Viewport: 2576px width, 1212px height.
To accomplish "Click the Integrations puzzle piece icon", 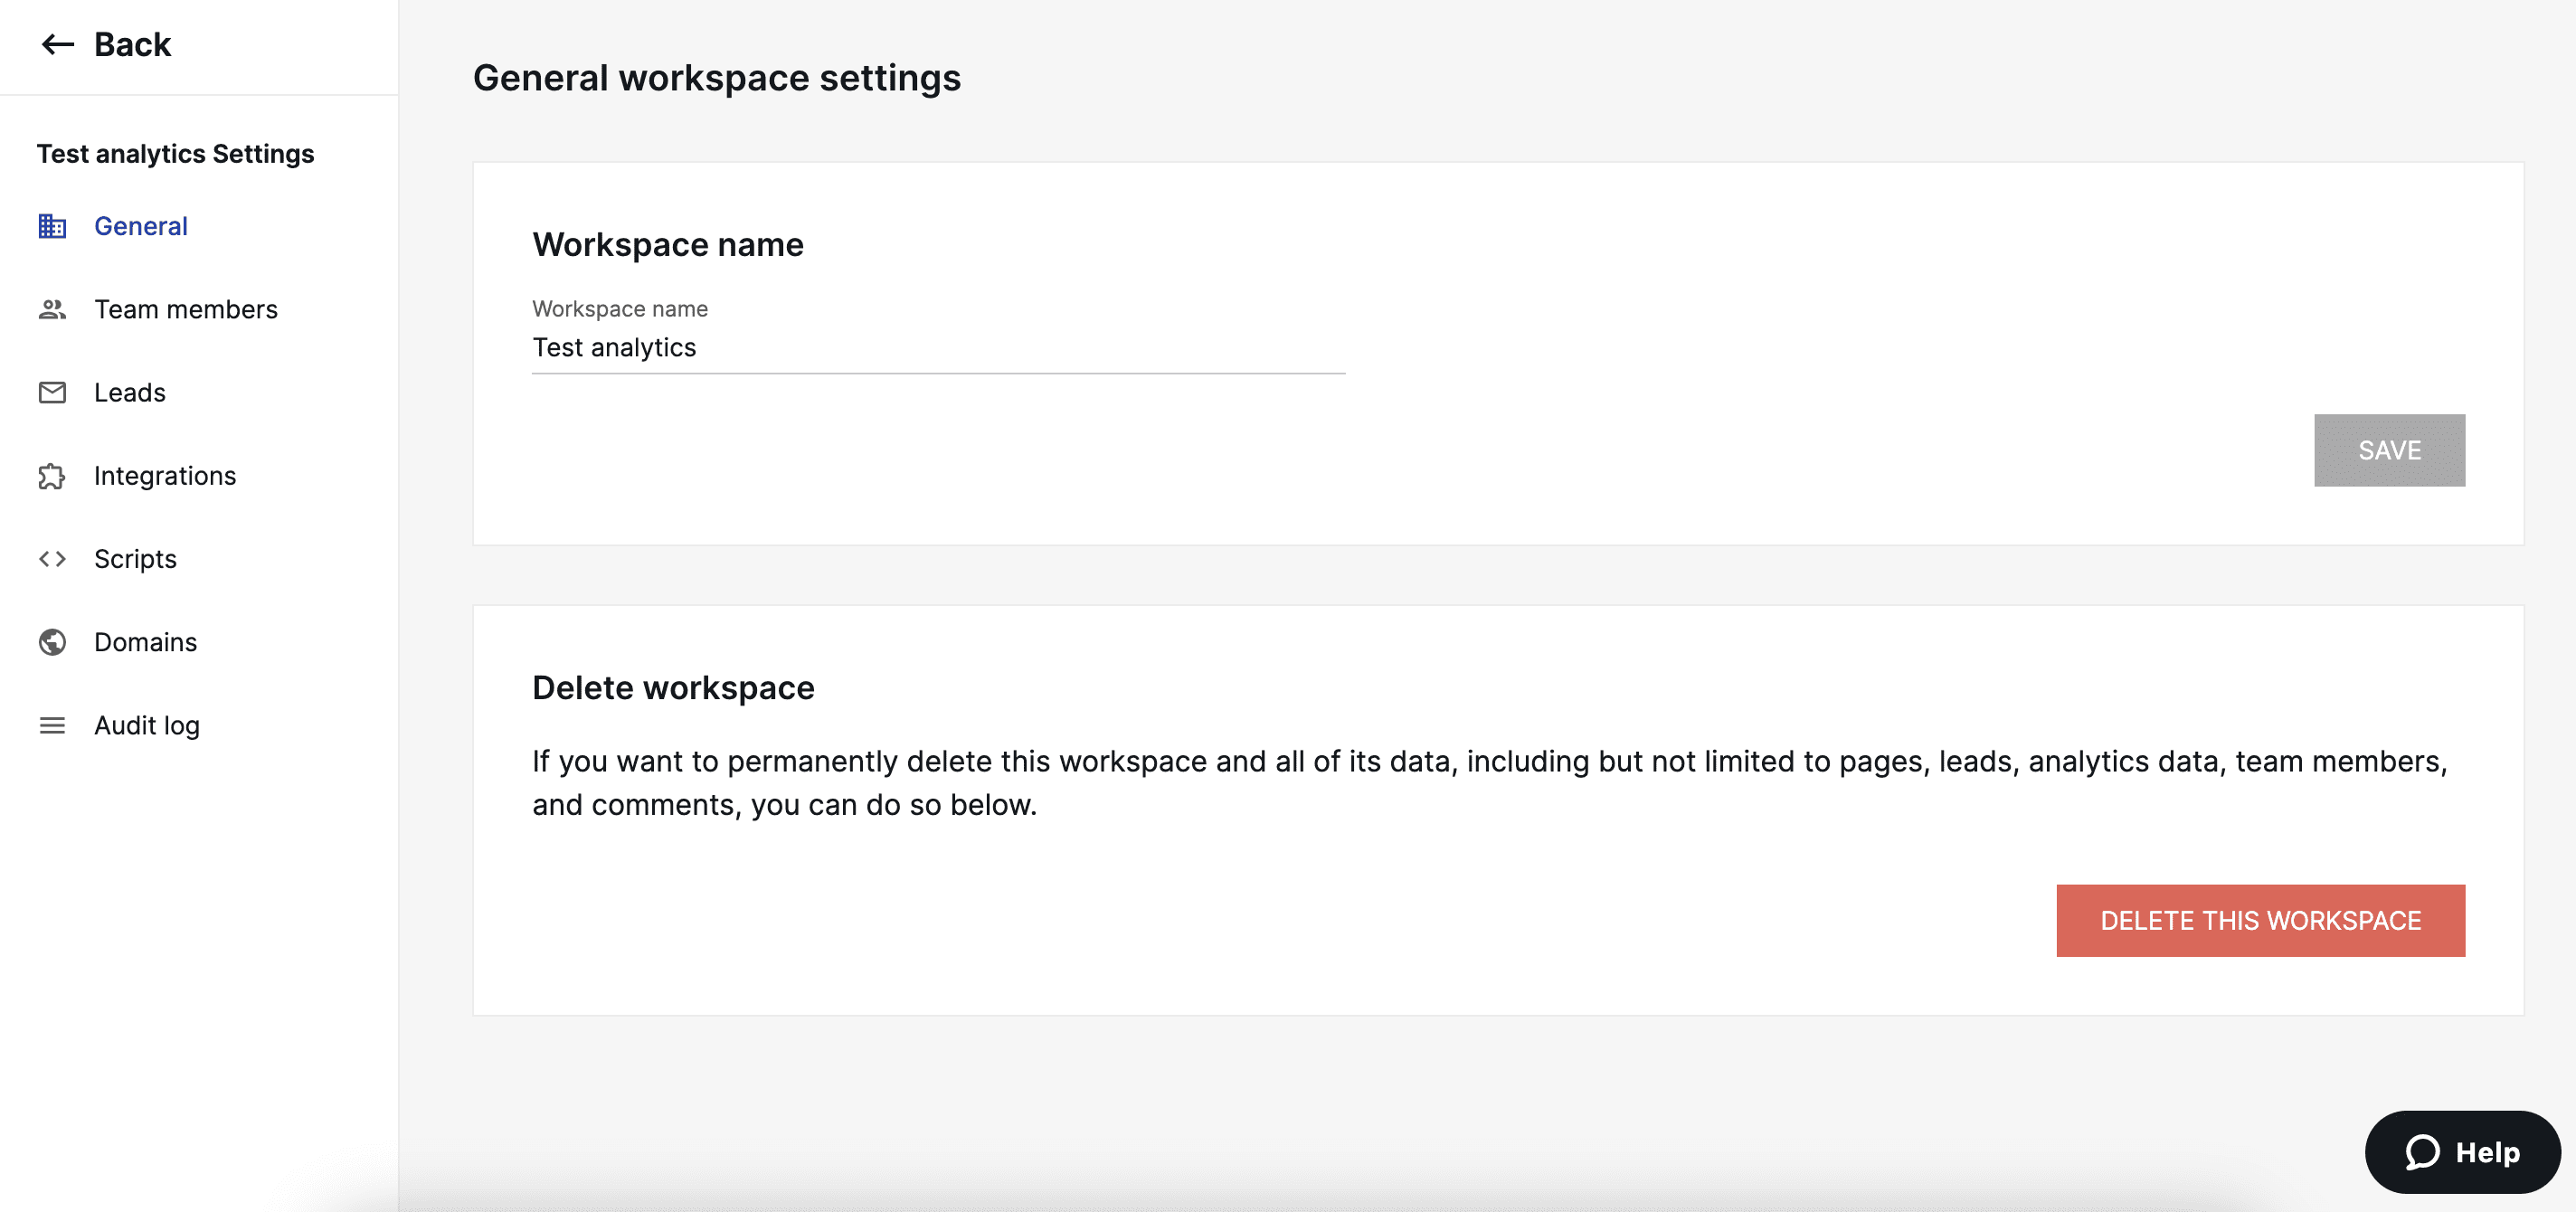I will coord(52,476).
